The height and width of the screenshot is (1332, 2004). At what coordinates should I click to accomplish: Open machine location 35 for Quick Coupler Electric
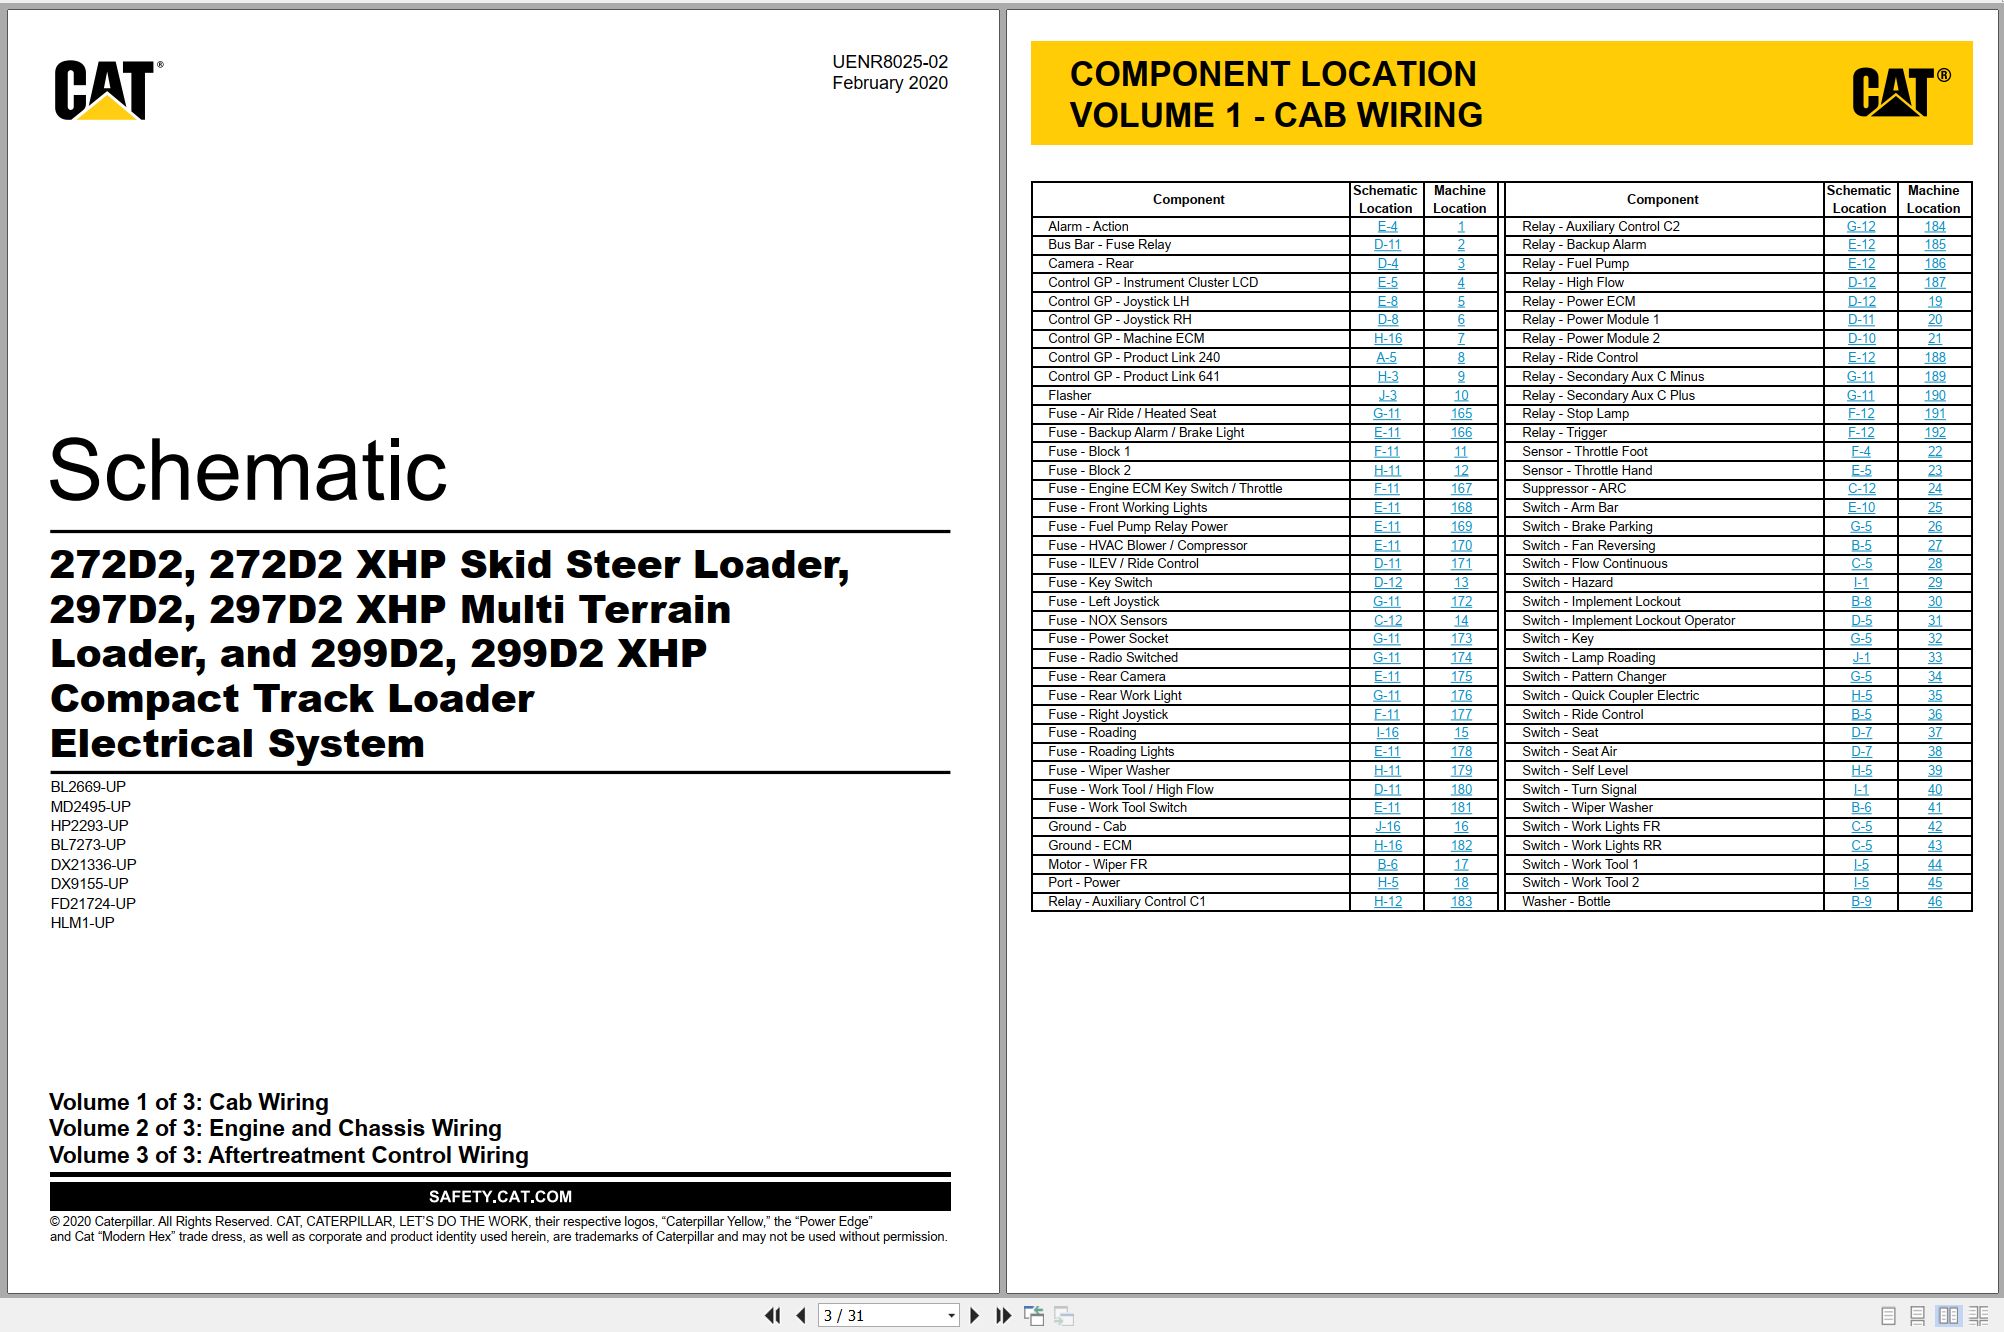pos(1935,696)
